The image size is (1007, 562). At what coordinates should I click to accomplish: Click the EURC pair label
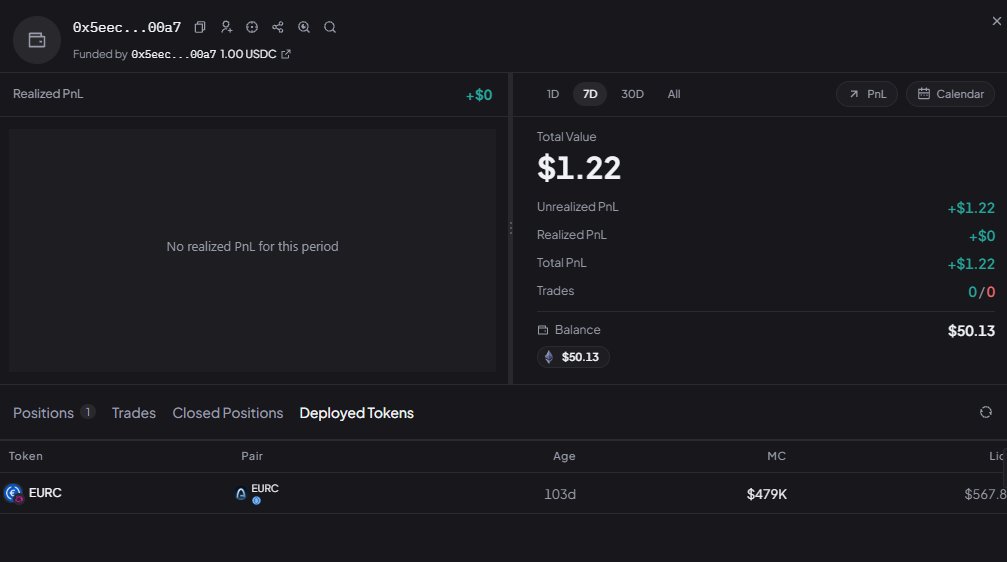(265, 489)
